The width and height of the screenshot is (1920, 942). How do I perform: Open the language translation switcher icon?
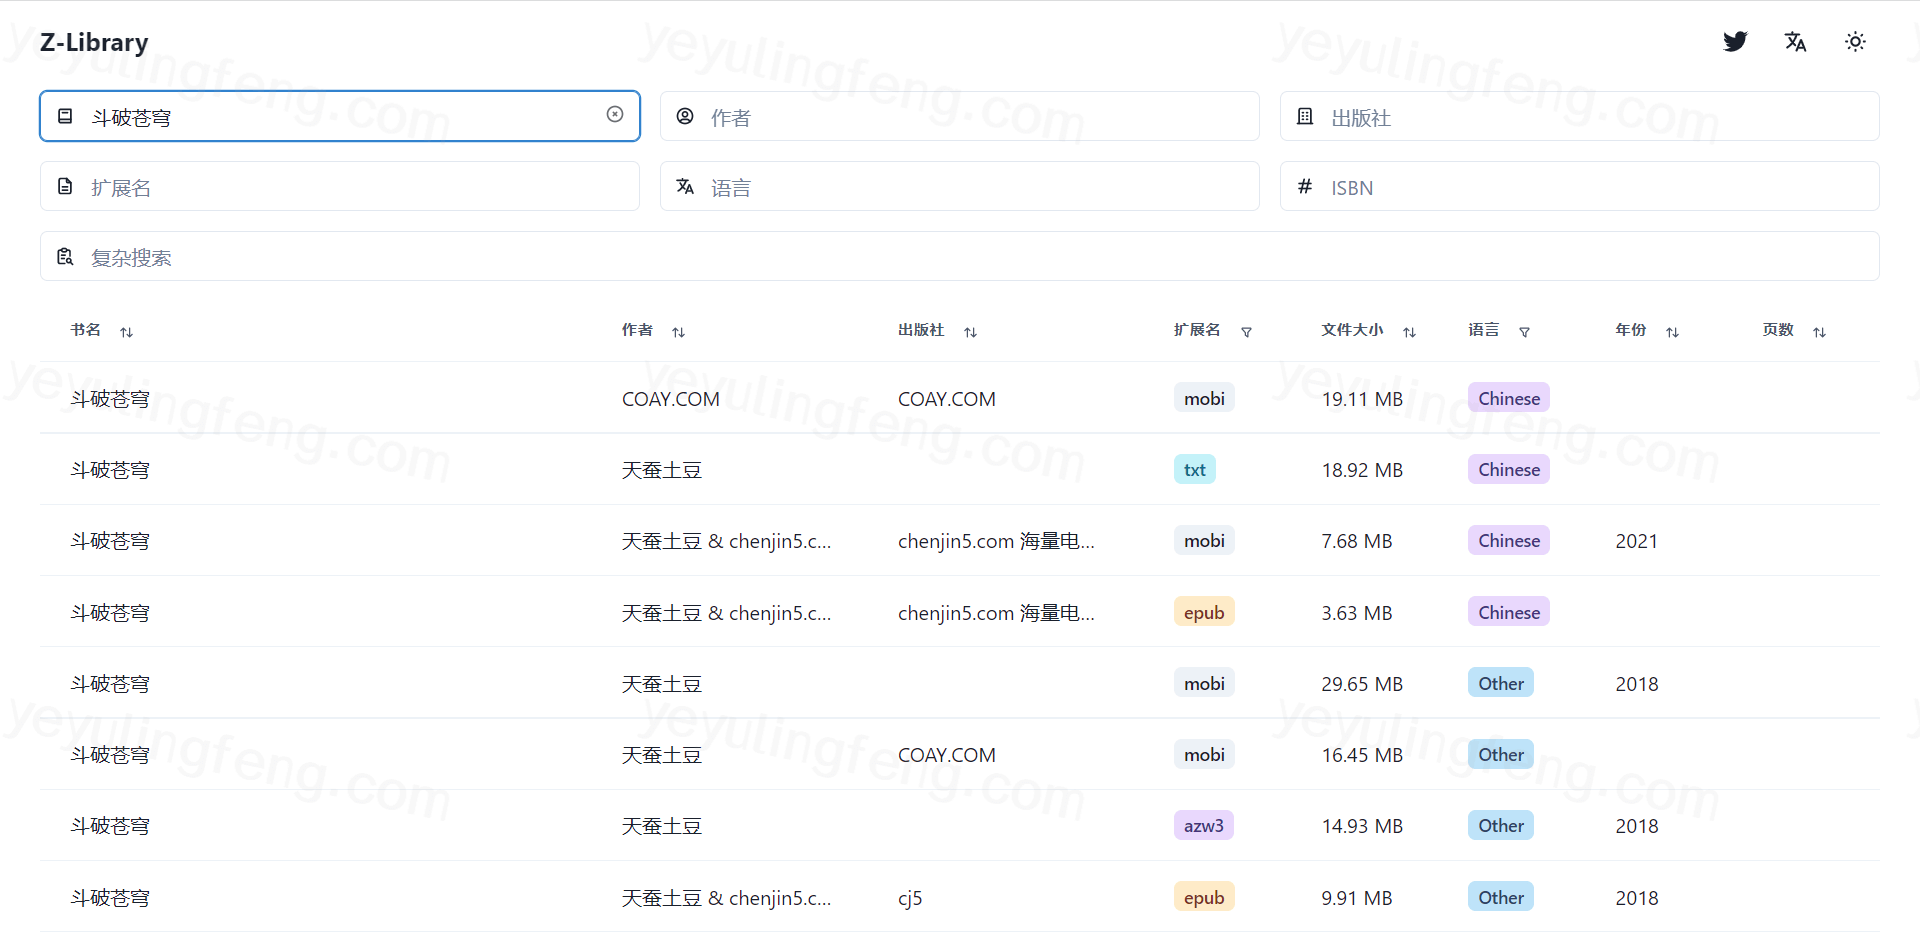(x=1795, y=41)
